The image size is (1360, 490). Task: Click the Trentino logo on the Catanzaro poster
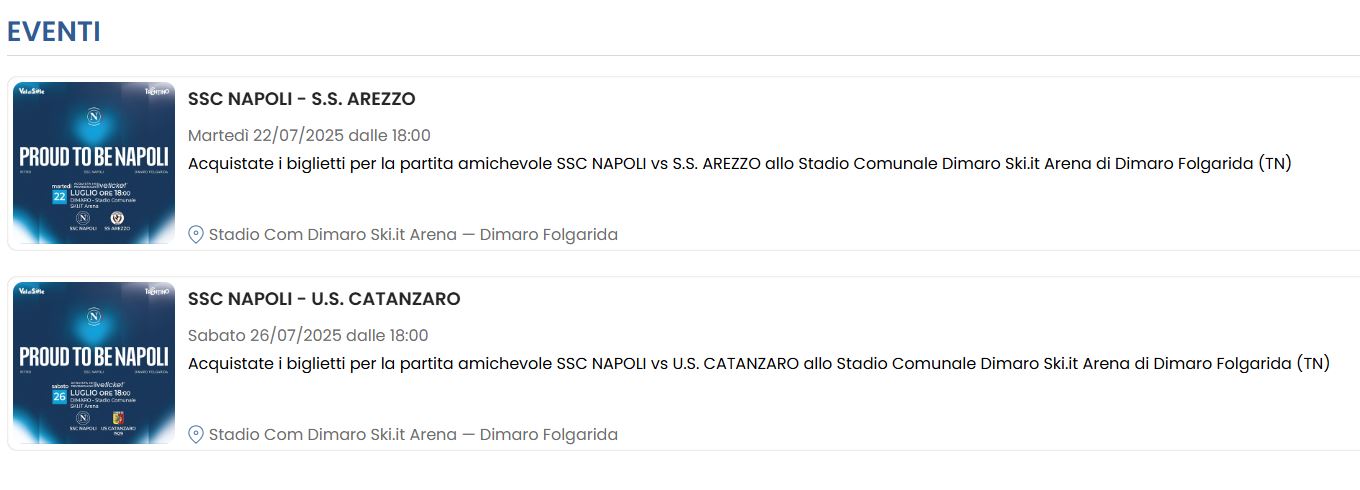158,292
